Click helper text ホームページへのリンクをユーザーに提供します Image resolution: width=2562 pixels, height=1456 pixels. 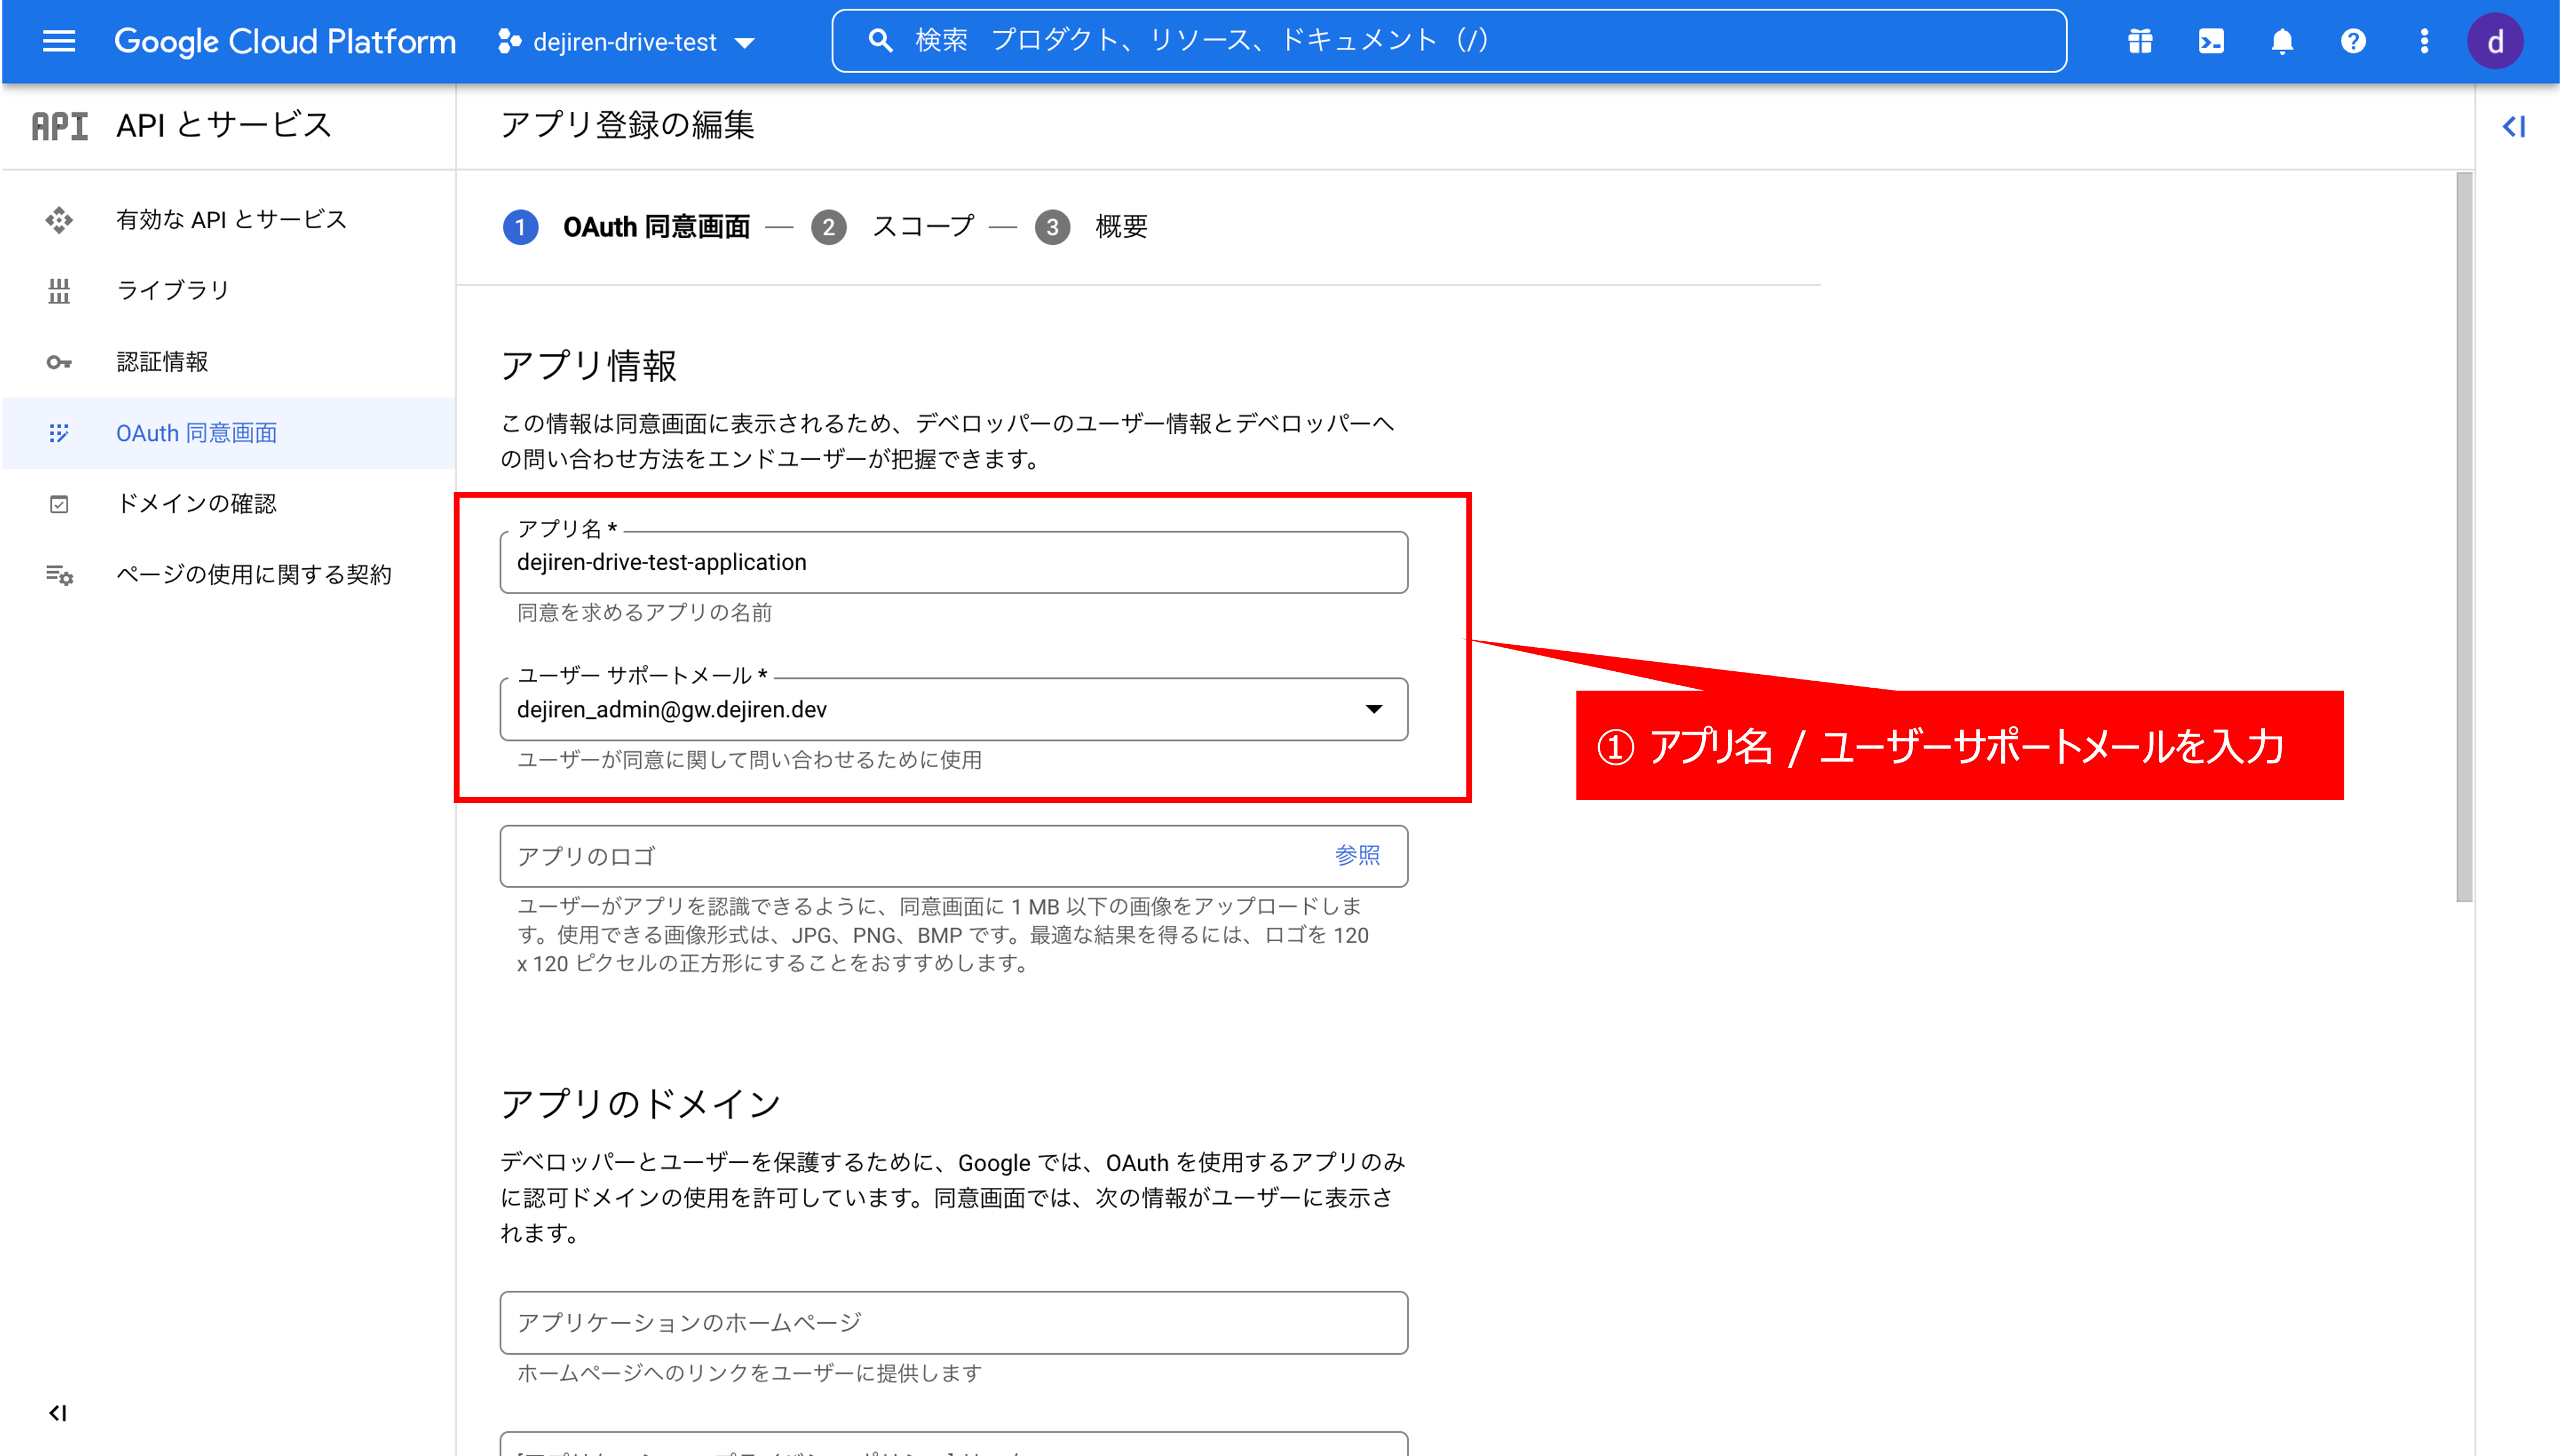click(x=749, y=1373)
